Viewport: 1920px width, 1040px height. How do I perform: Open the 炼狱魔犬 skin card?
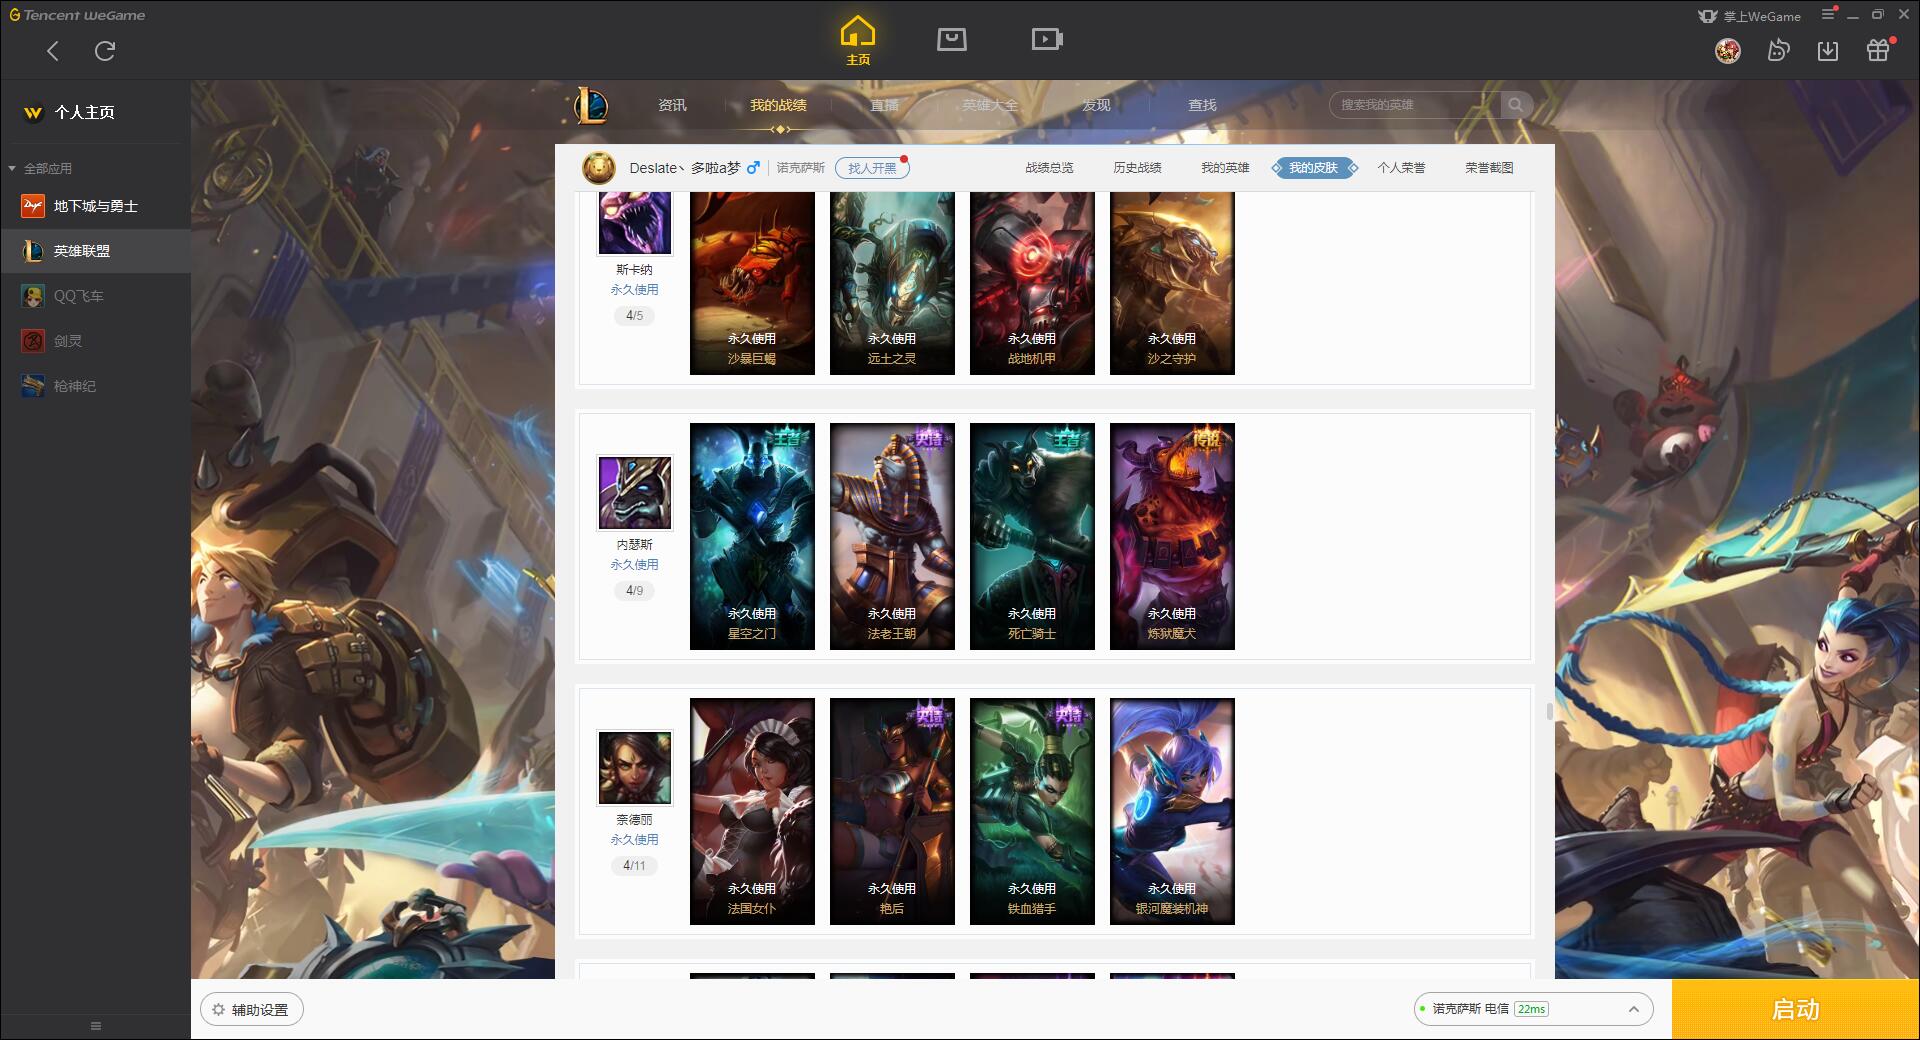(x=1172, y=536)
